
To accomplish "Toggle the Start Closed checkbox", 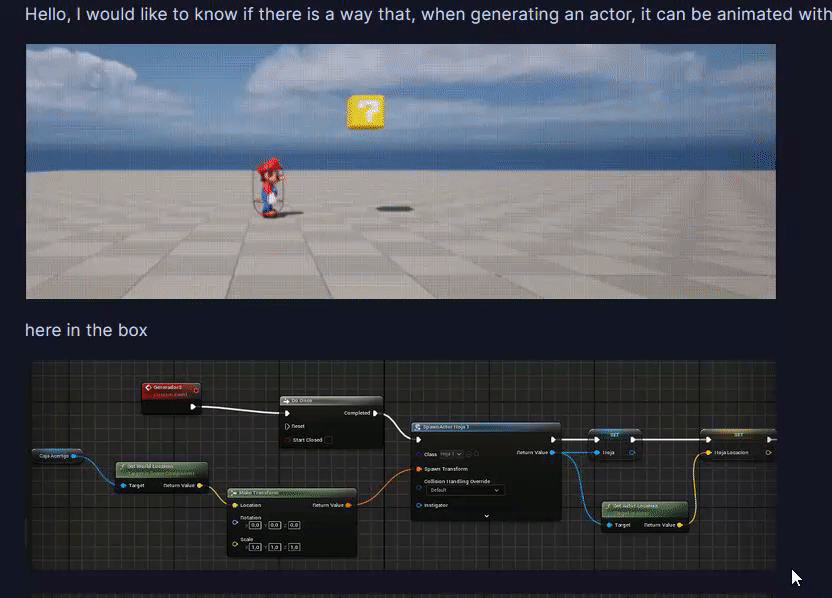I will click(x=328, y=440).
